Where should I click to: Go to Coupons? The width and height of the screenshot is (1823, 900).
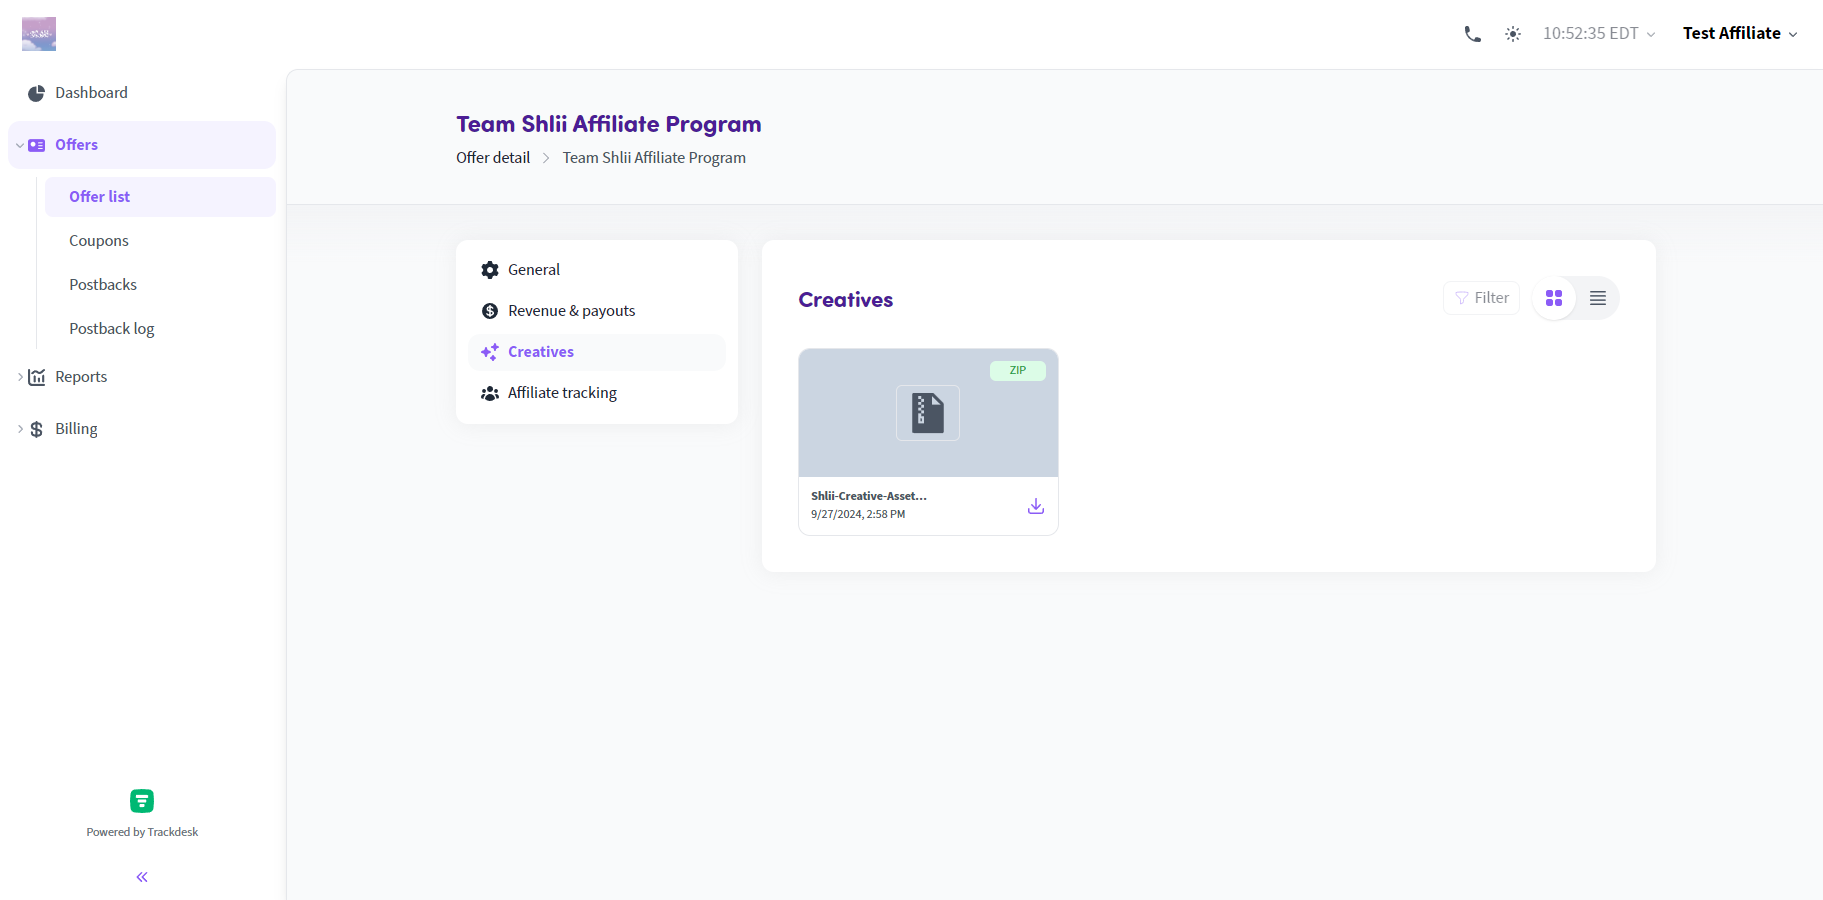(160, 241)
